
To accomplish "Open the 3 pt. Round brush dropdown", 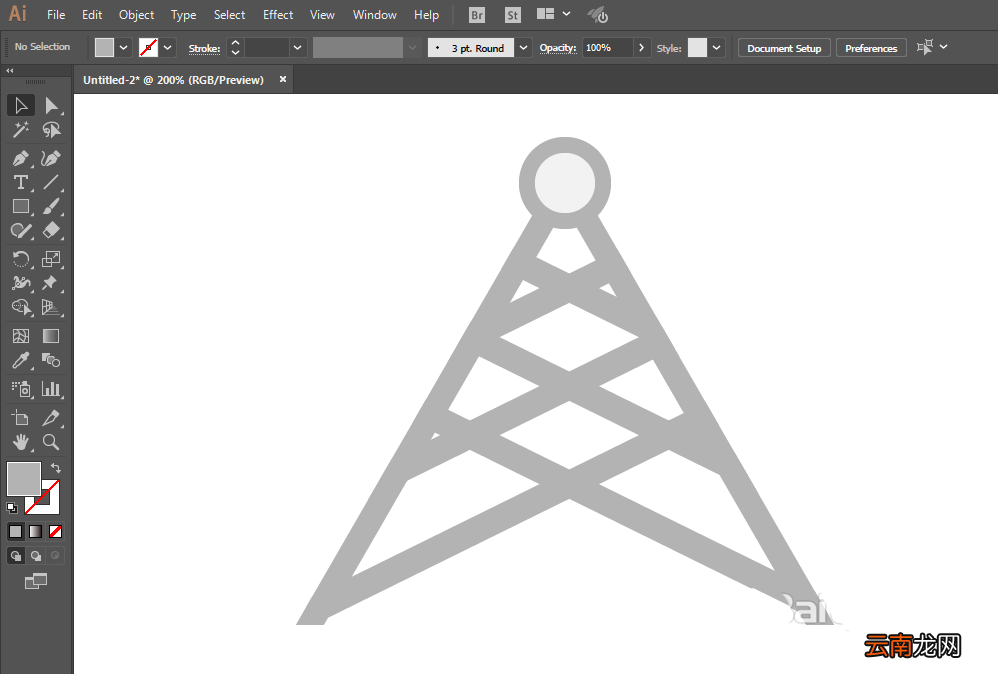I will 523,48.
